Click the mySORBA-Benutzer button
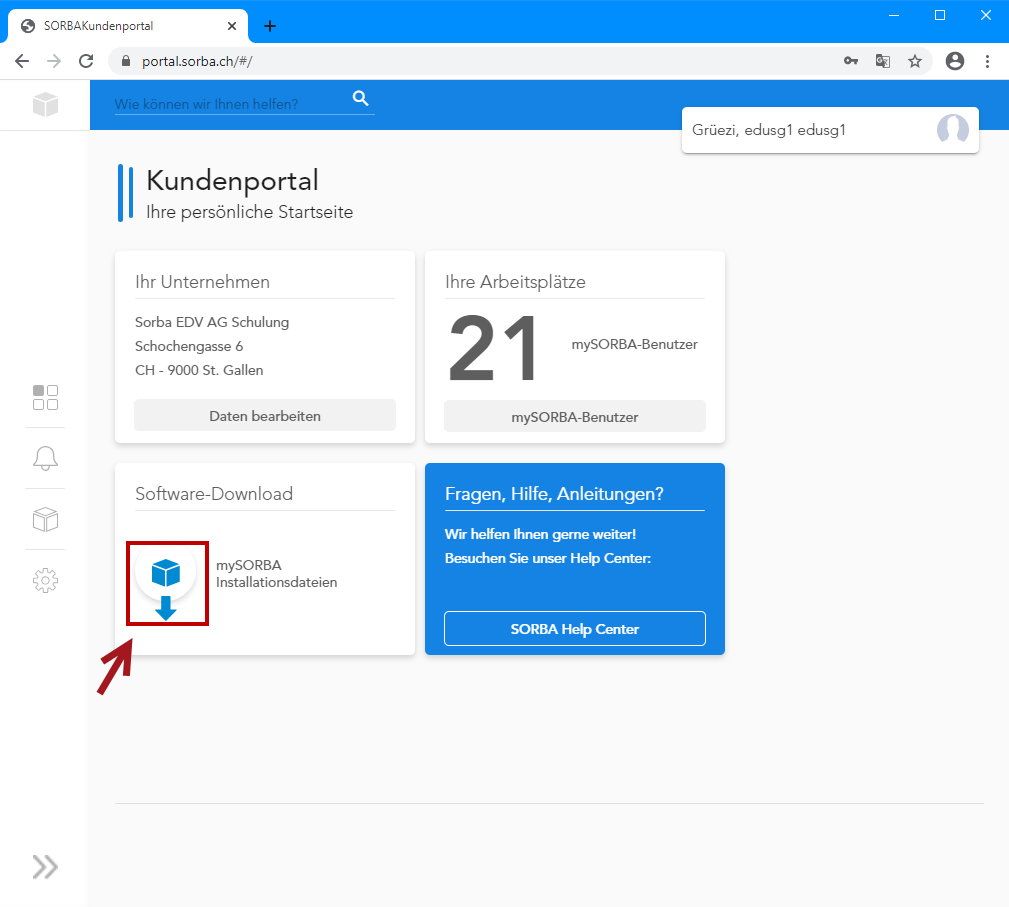The width and height of the screenshot is (1009, 907). click(575, 417)
